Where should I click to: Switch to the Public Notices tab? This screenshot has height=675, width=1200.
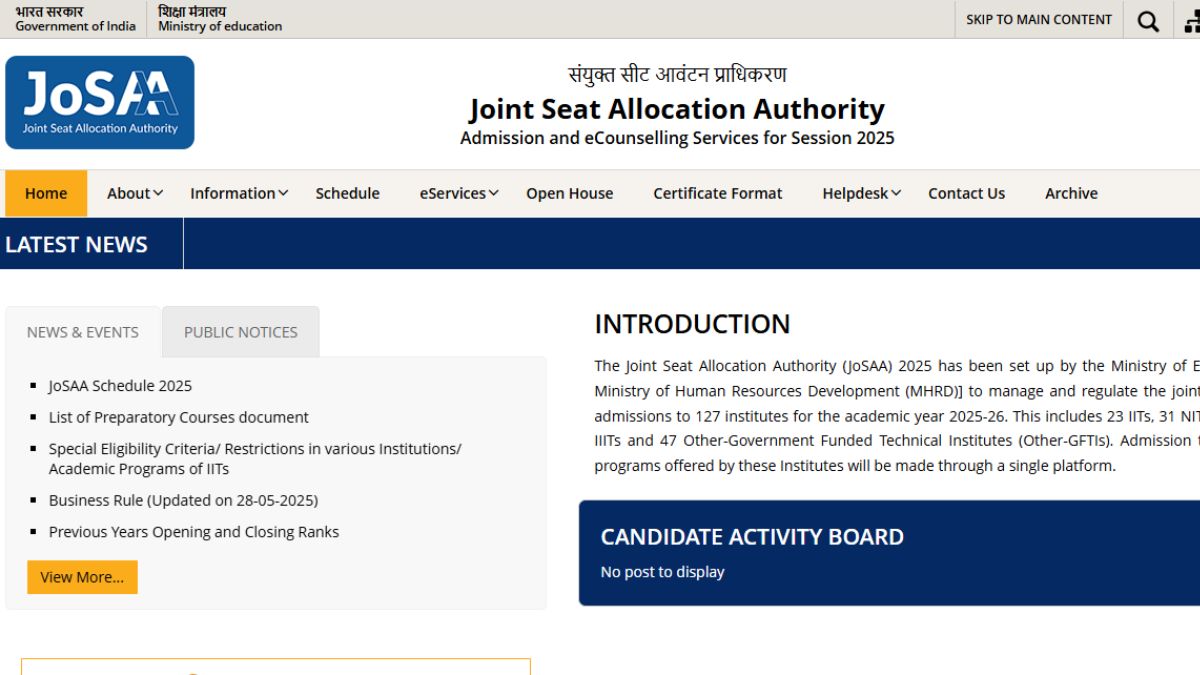click(x=241, y=332)
